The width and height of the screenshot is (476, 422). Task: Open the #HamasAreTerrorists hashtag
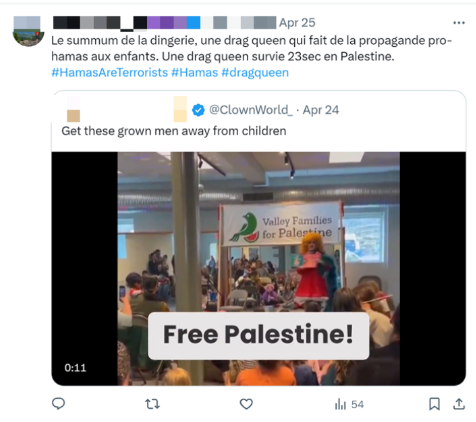[110, 72]
